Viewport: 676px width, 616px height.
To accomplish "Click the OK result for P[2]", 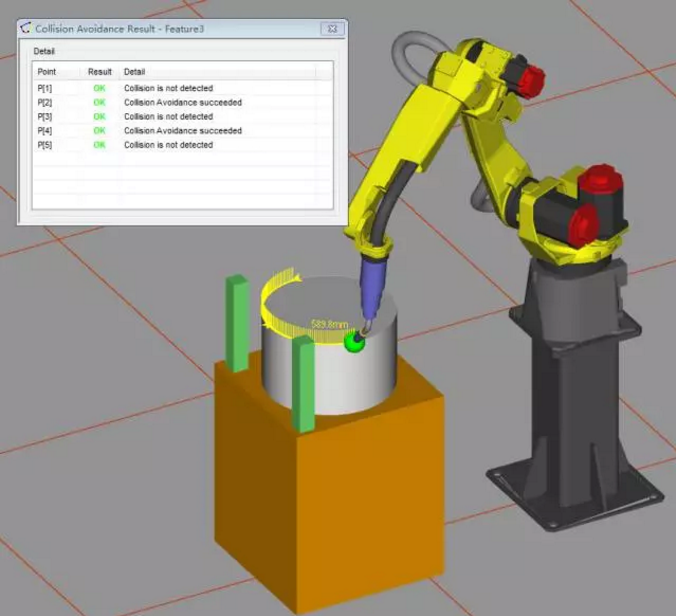I will coord(99,102).
